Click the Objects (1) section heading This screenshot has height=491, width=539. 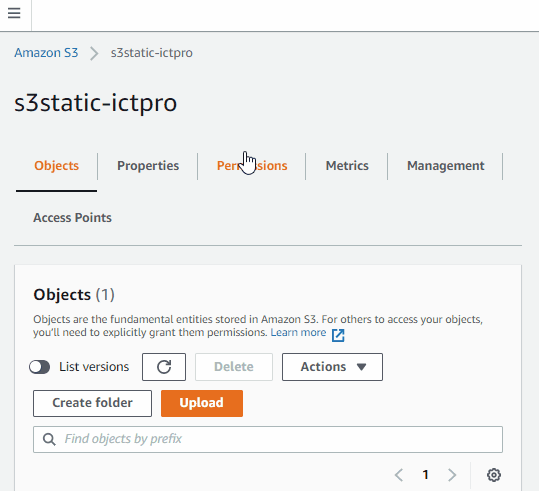pos(74,295)
